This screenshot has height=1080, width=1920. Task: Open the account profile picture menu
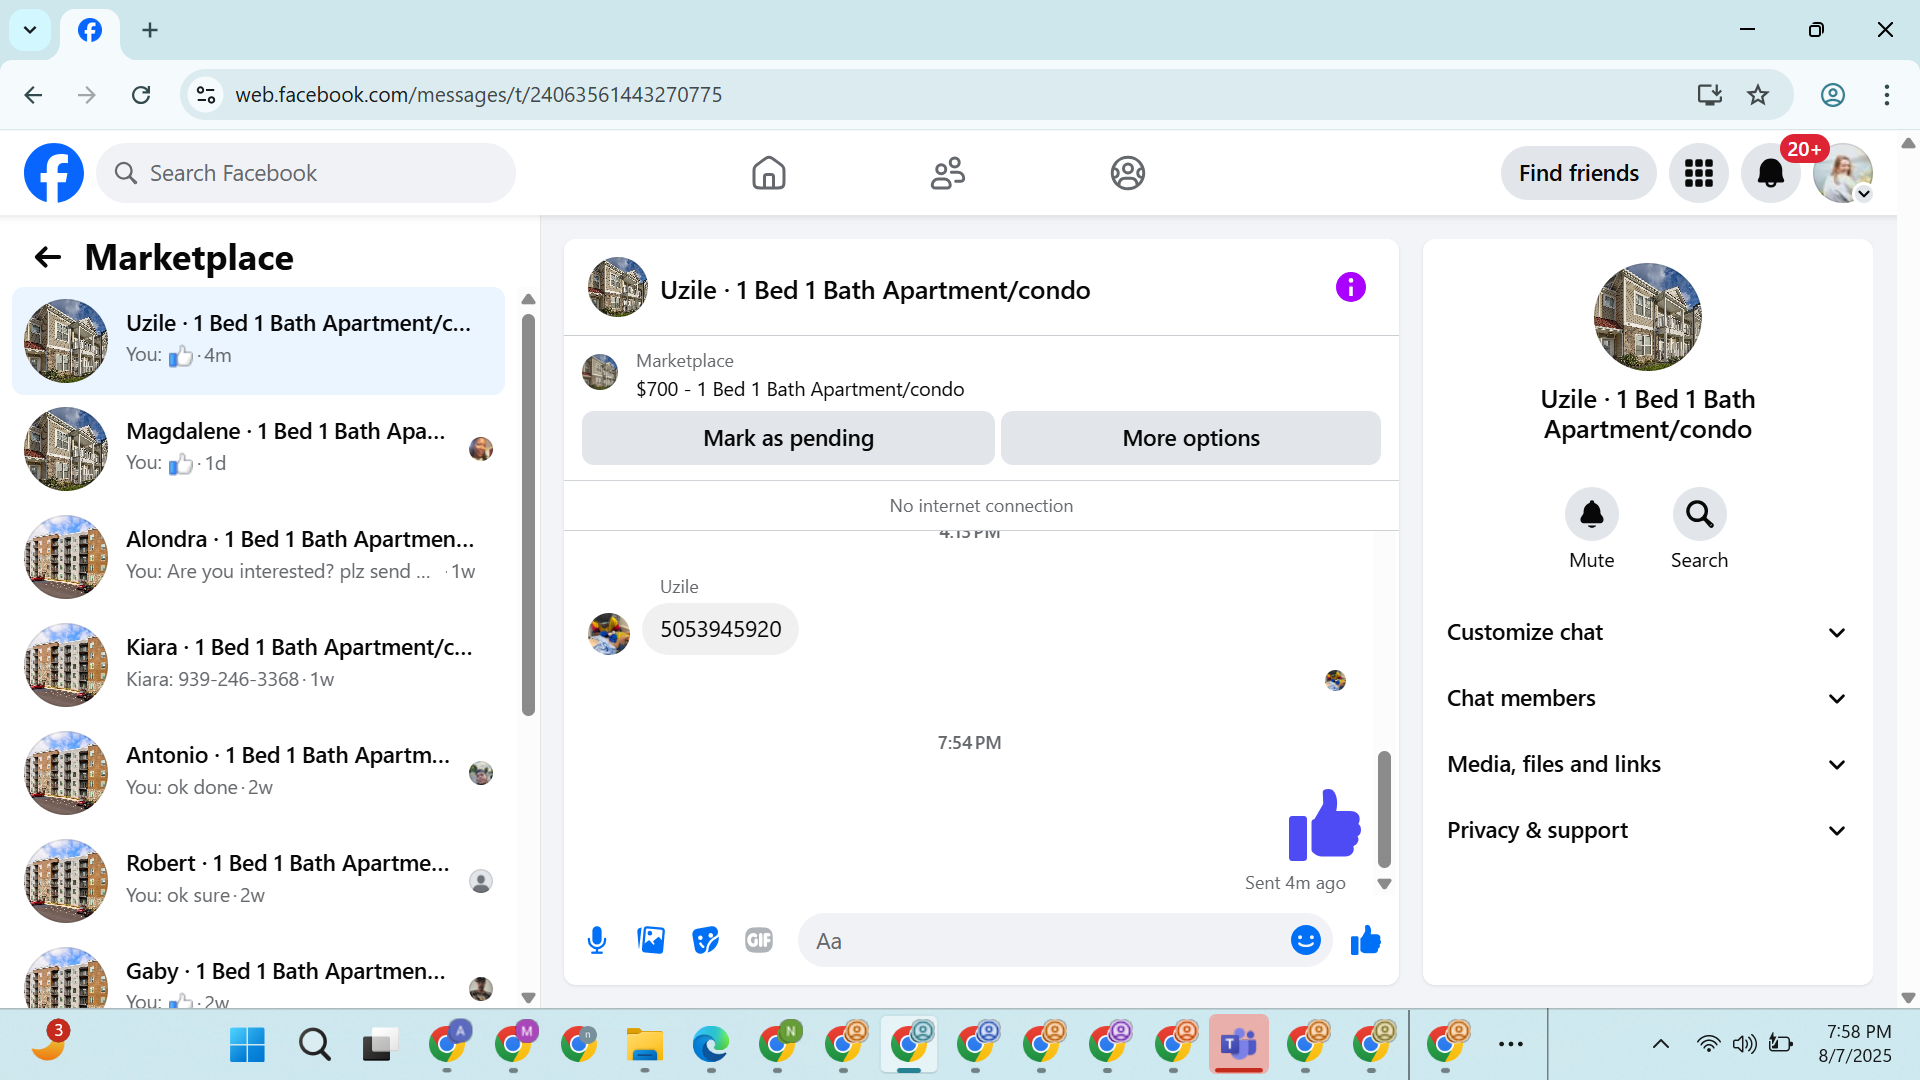click(x=1842, y=173)
